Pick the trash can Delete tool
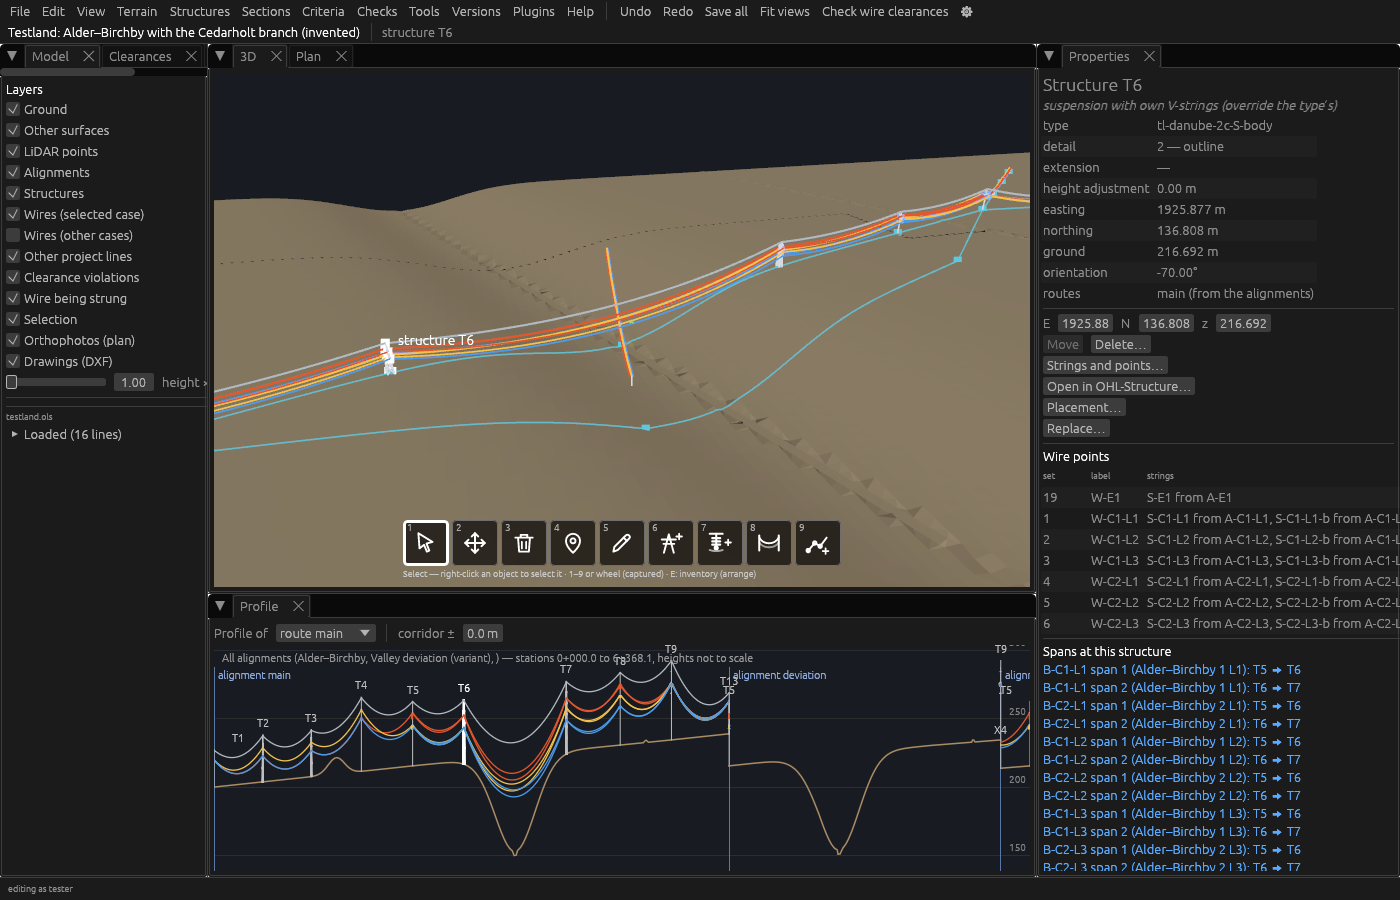 coord(524,543)
